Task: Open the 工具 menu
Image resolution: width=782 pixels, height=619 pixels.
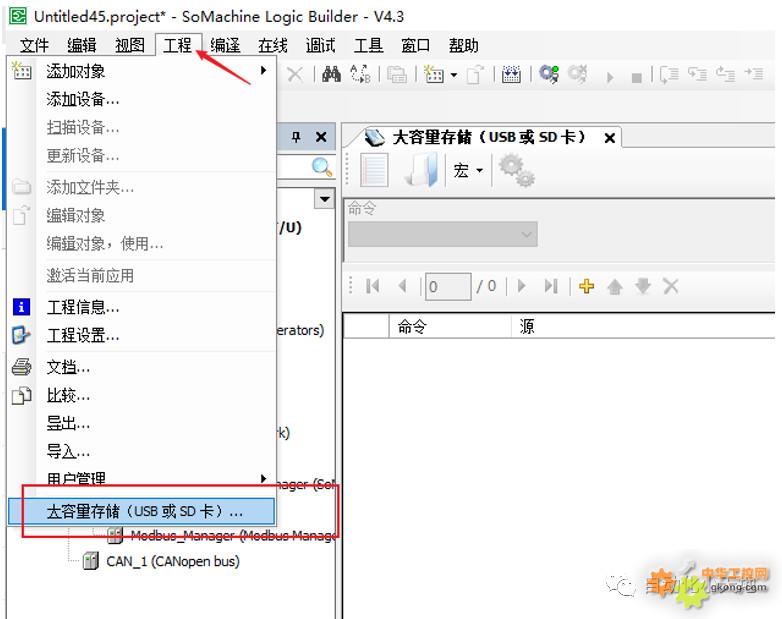Action: pos(368,45)
